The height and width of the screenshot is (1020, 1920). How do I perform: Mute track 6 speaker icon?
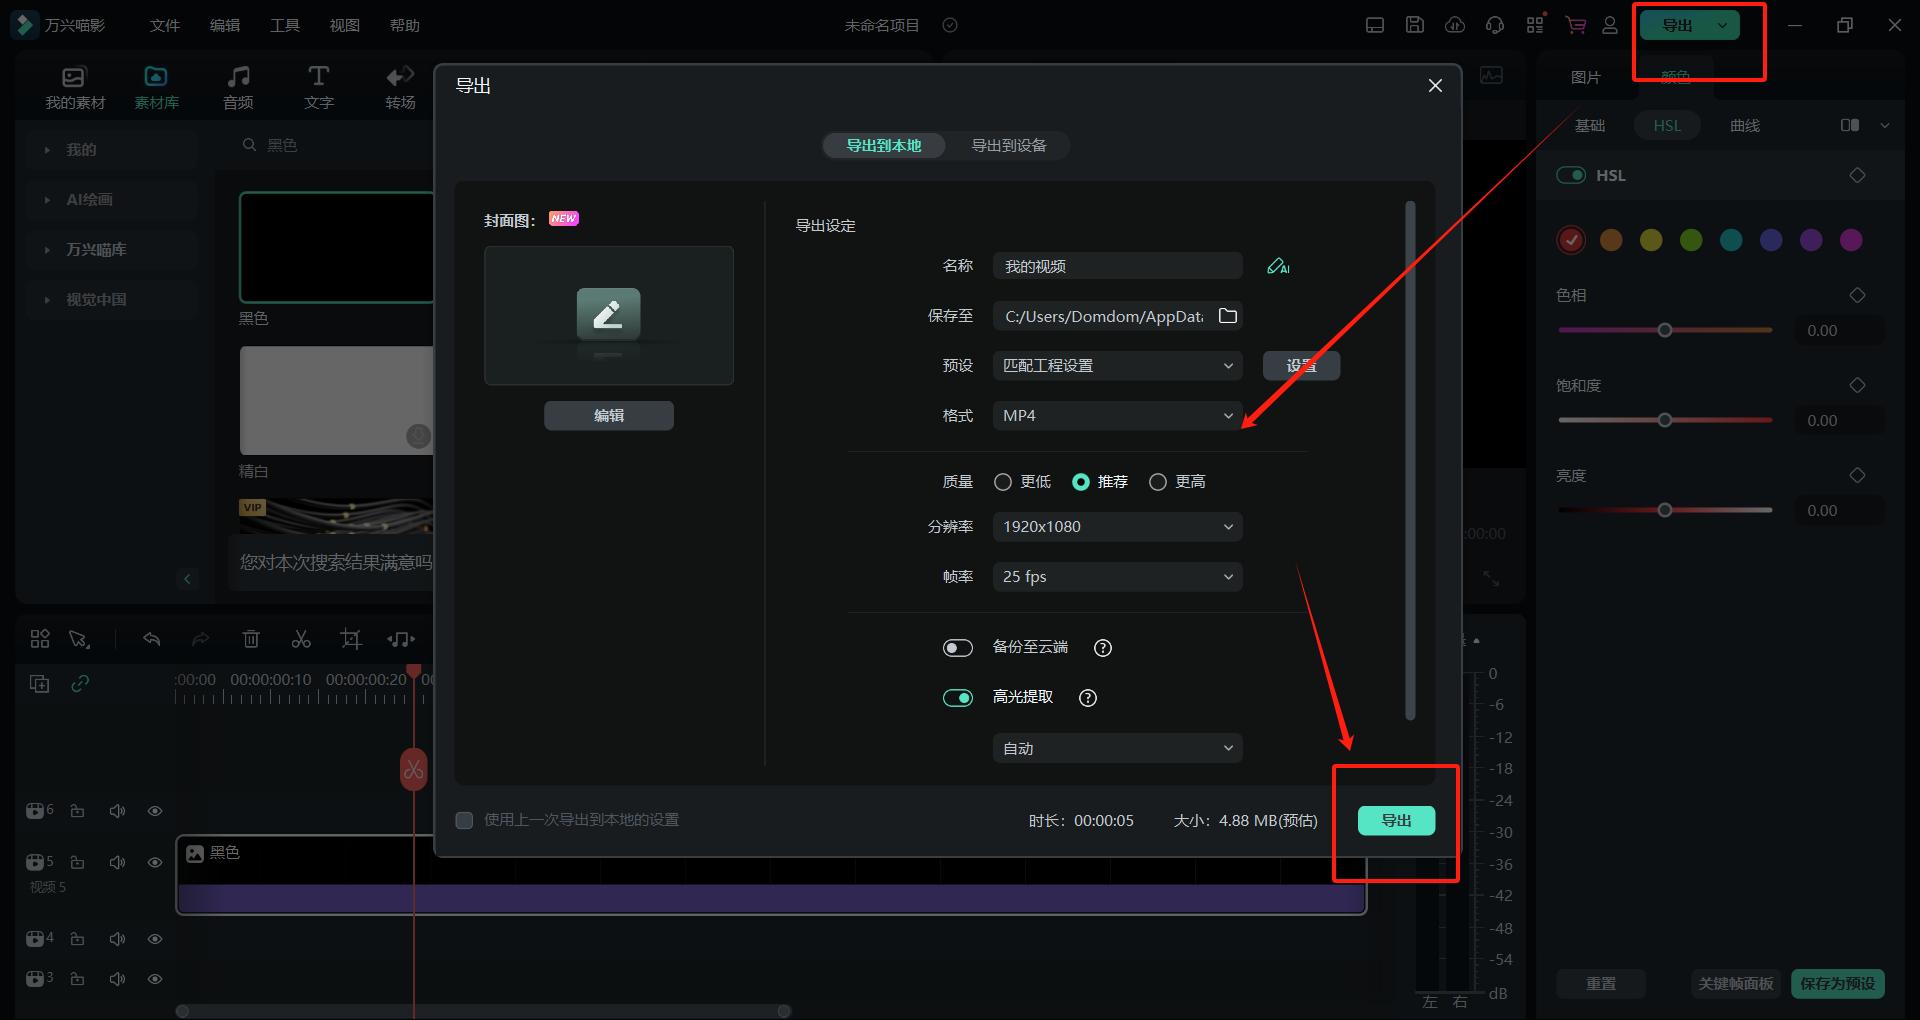point(117,811)
